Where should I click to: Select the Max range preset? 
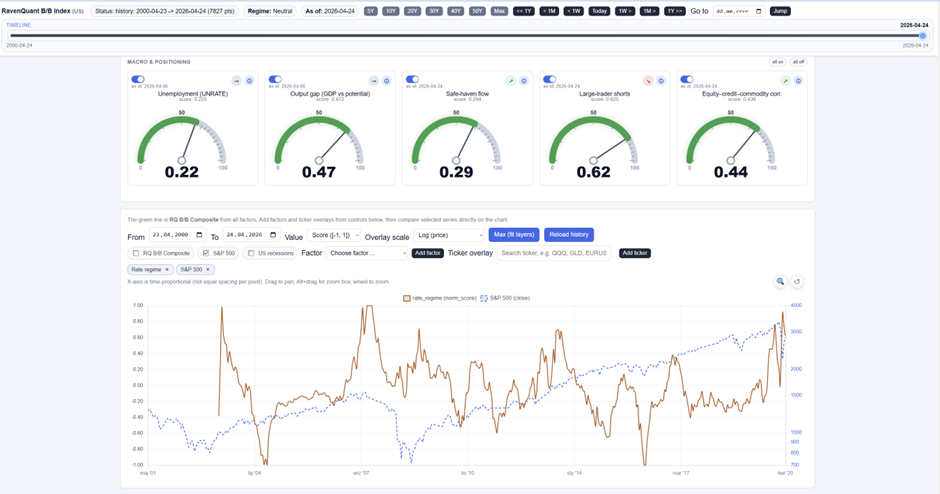coord(500,11)
